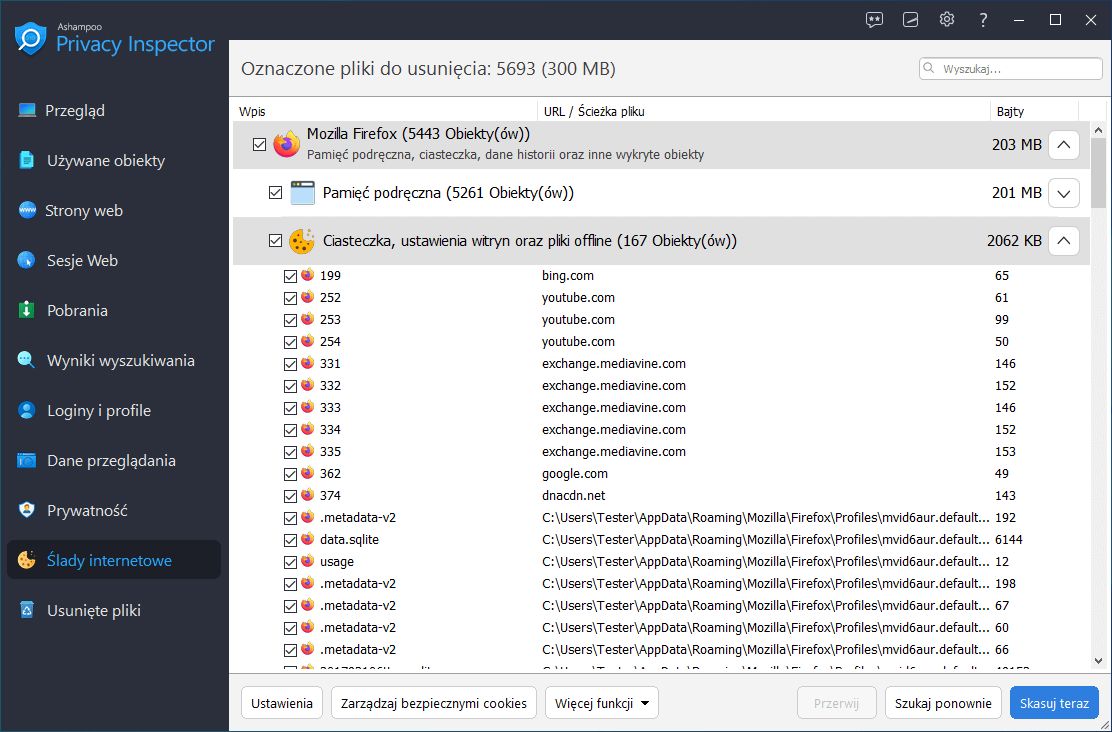
Task: Uncheck the Ciasteczka group checkbox
Action: coord(275,241)
